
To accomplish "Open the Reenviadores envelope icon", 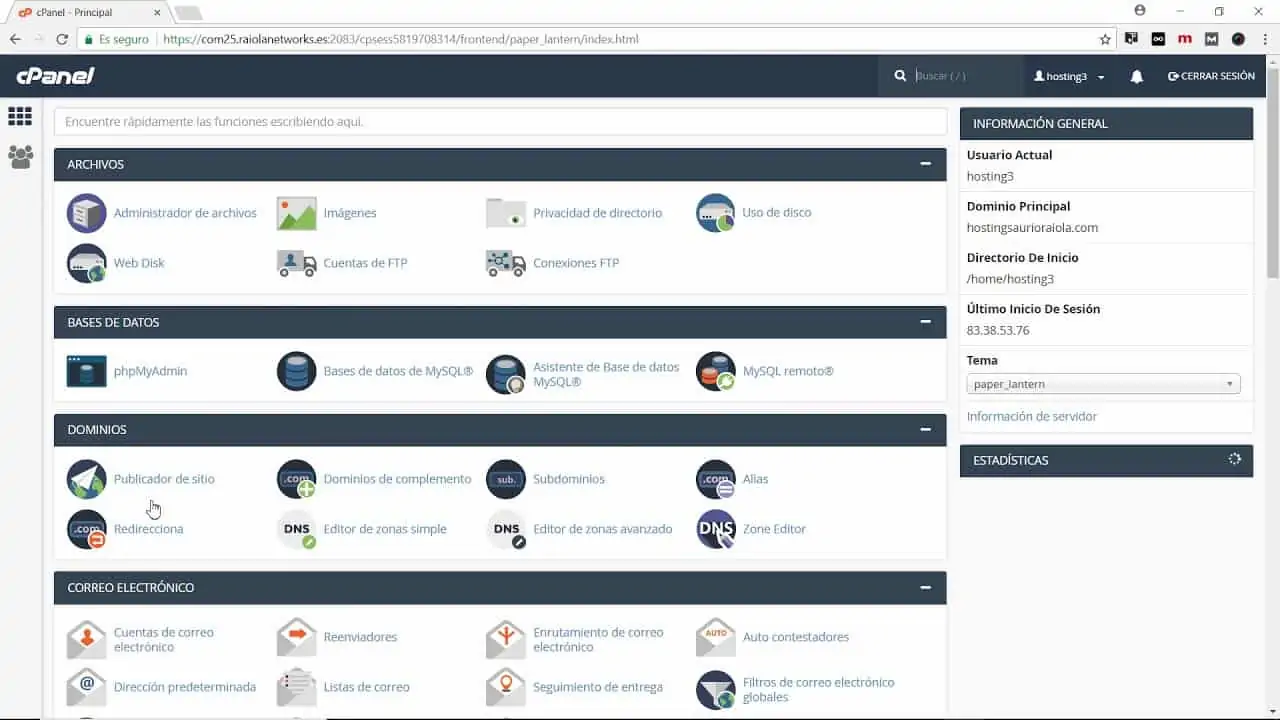I will tap(296, 637).
